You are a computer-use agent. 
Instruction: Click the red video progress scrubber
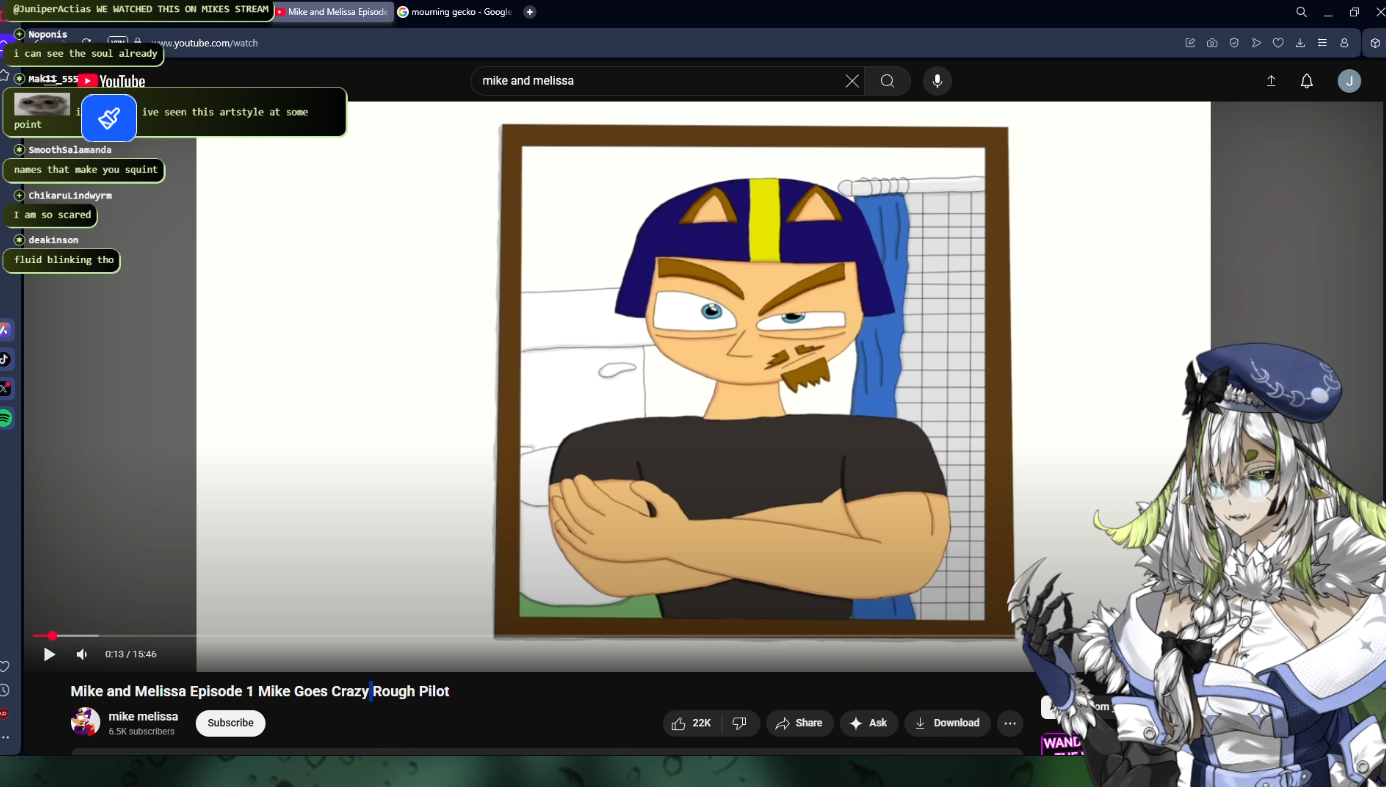click(52, 635)
